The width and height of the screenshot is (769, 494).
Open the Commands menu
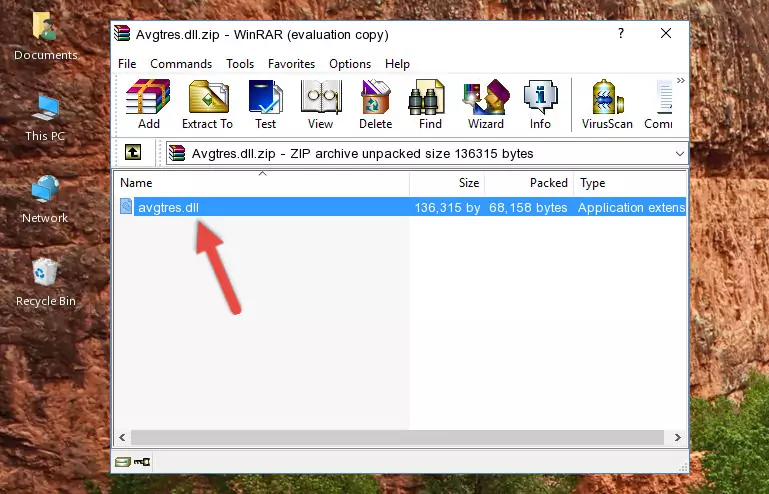(x=181, y=64)
